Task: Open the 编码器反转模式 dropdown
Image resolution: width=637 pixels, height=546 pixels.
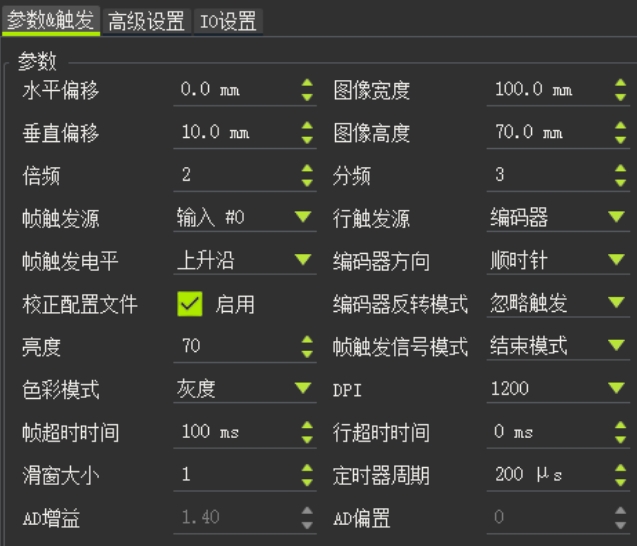Action: pos(557,305)
